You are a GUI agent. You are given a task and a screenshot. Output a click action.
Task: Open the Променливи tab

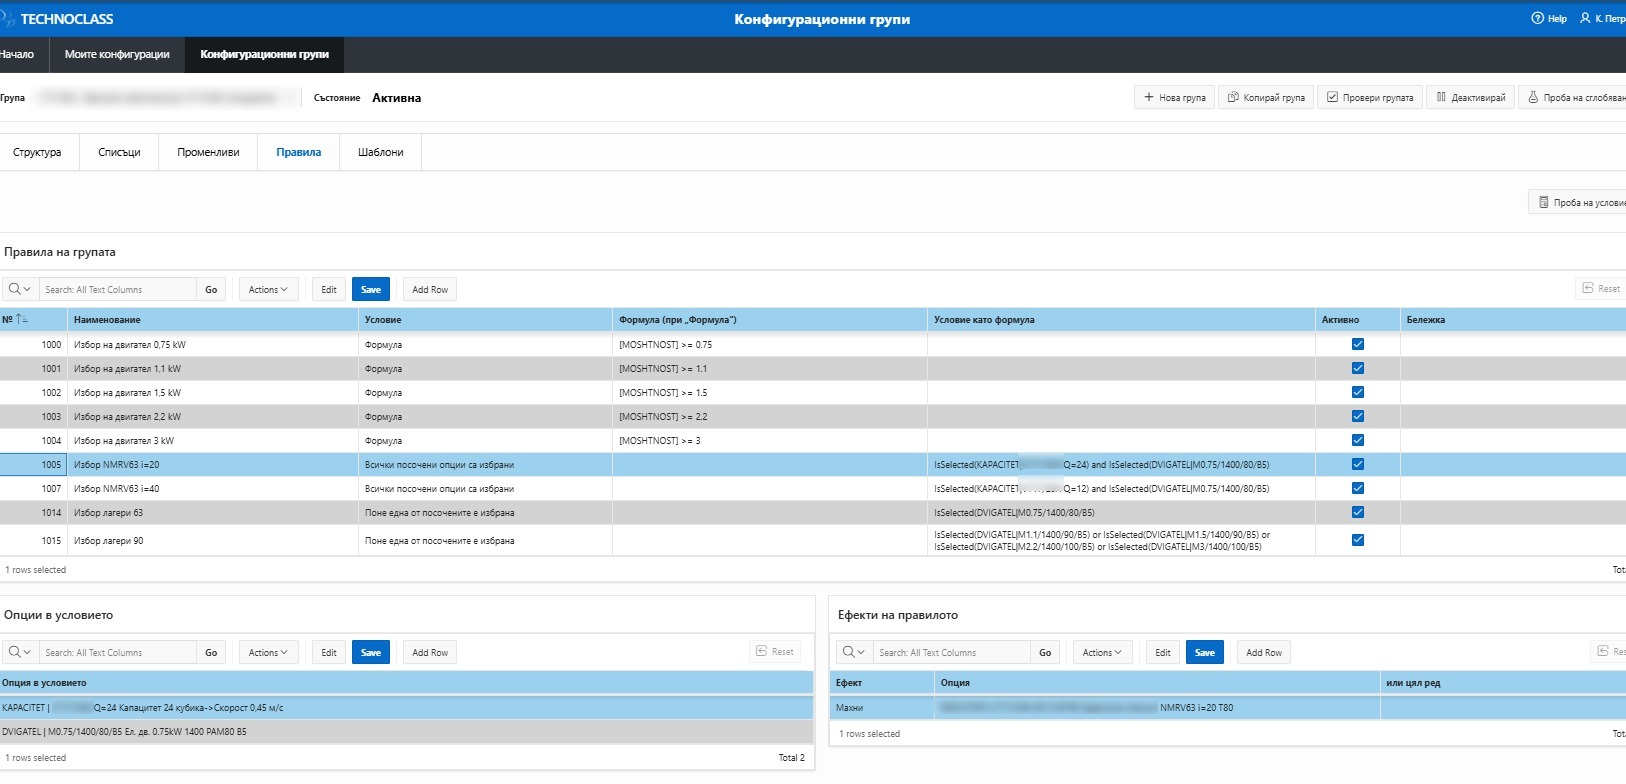[x=208, y=152]
